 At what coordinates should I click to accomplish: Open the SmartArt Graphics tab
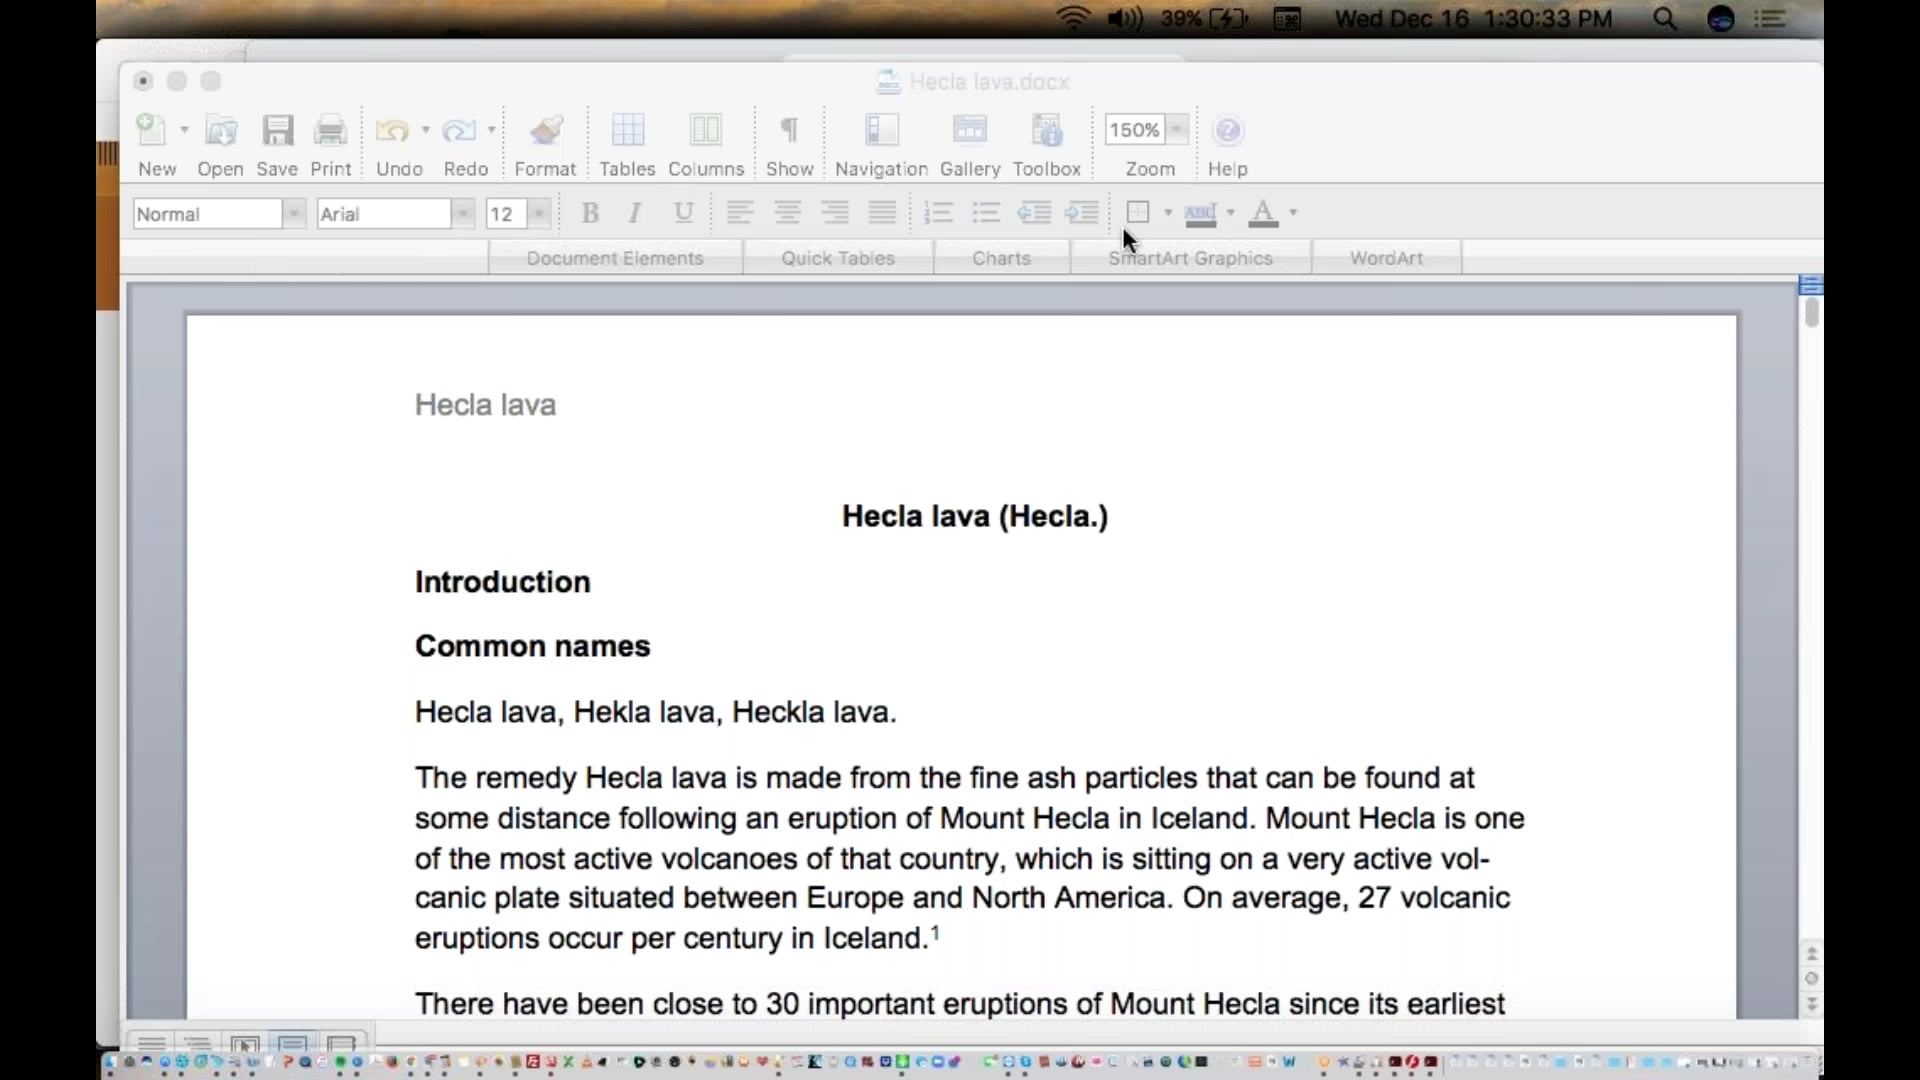1190,258
